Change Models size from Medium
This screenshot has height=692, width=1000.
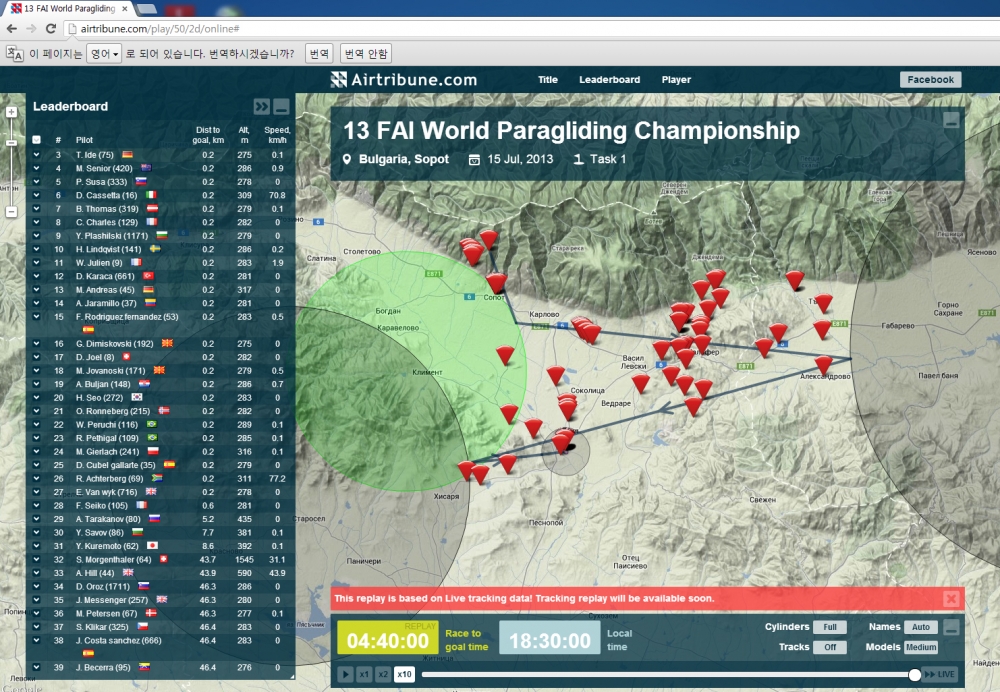coord(921,647)
